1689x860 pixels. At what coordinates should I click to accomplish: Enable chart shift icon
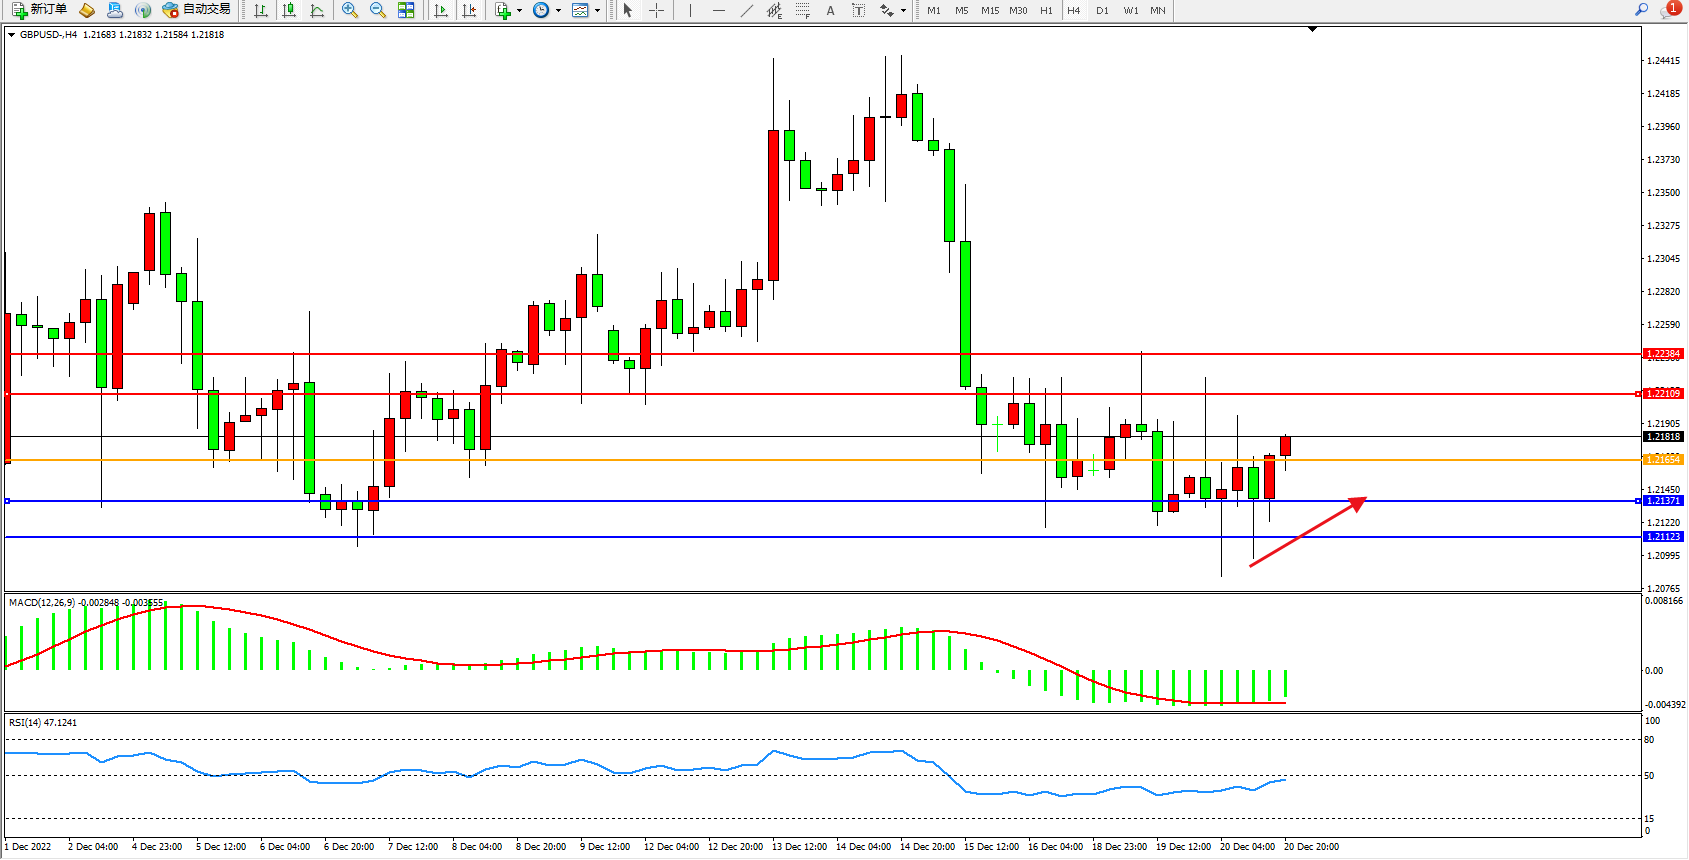point(469,10)
